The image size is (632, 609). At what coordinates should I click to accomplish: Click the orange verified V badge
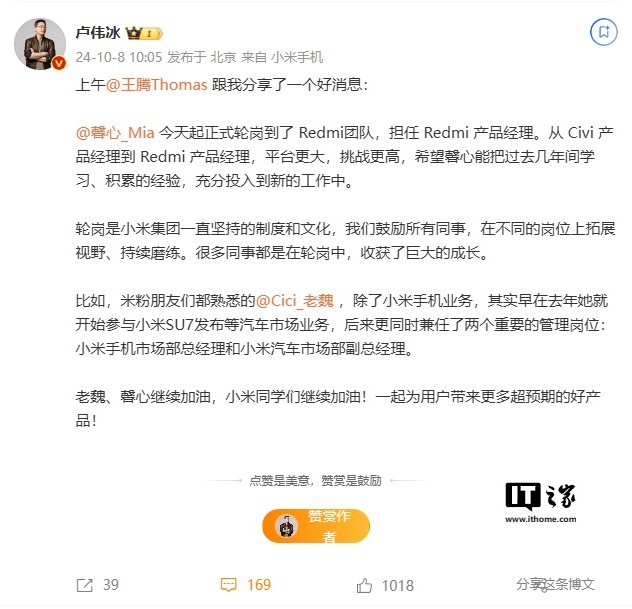pos(59,63)
